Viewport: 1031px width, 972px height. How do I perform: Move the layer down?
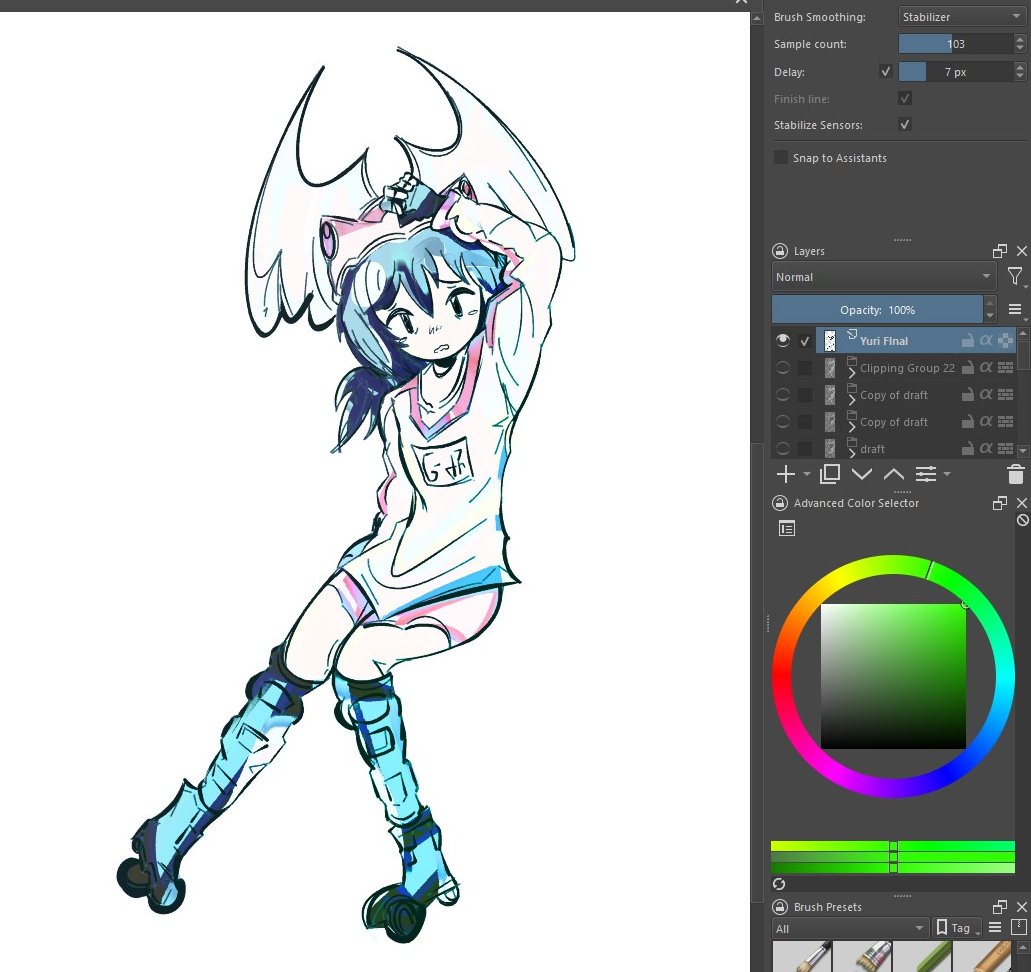[861, 474]
